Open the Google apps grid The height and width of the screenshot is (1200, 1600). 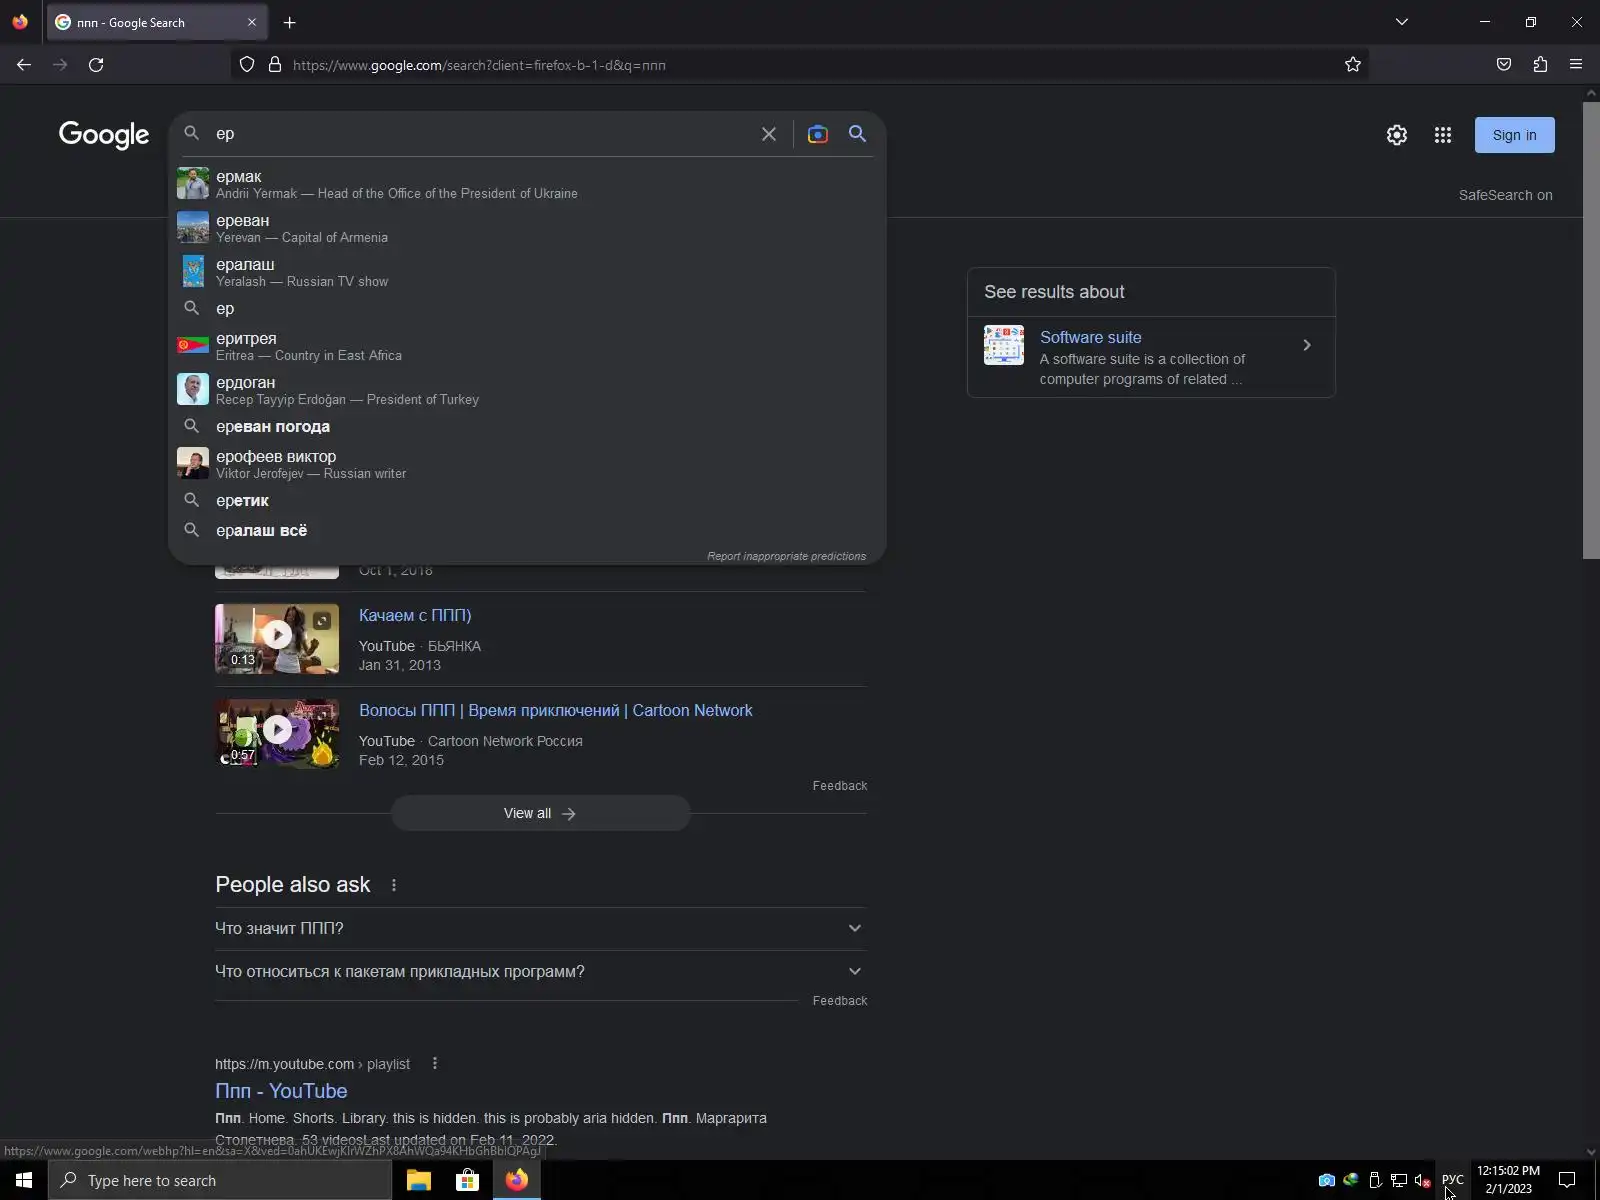point(1443,135)
